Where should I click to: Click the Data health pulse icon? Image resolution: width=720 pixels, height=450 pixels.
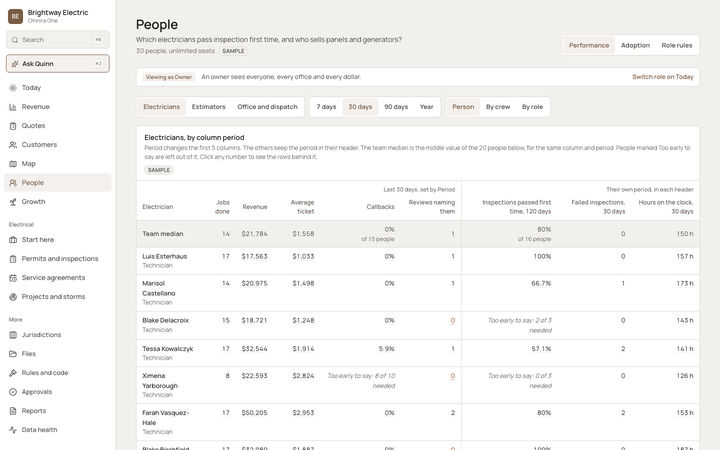coord(13,430)
